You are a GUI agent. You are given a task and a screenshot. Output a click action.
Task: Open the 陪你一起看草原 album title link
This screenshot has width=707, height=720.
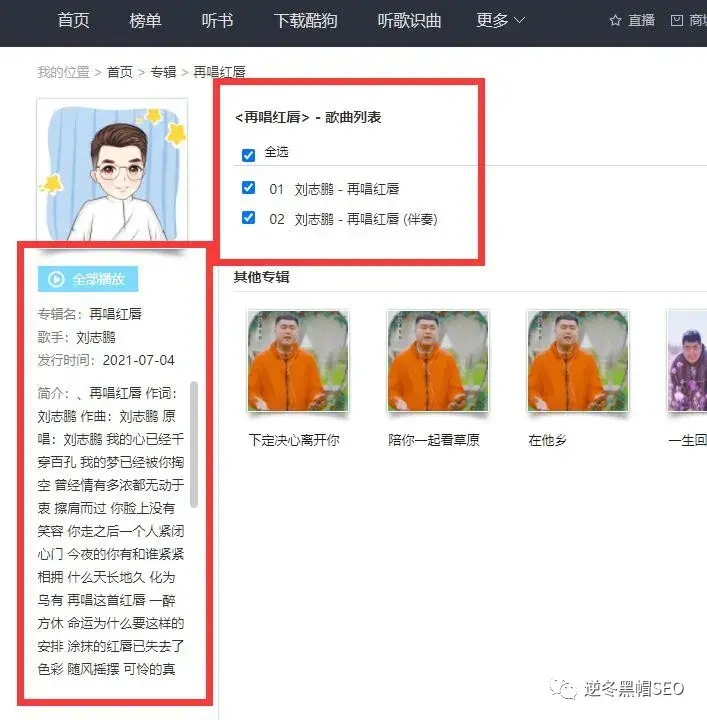[x=434, y=440]
